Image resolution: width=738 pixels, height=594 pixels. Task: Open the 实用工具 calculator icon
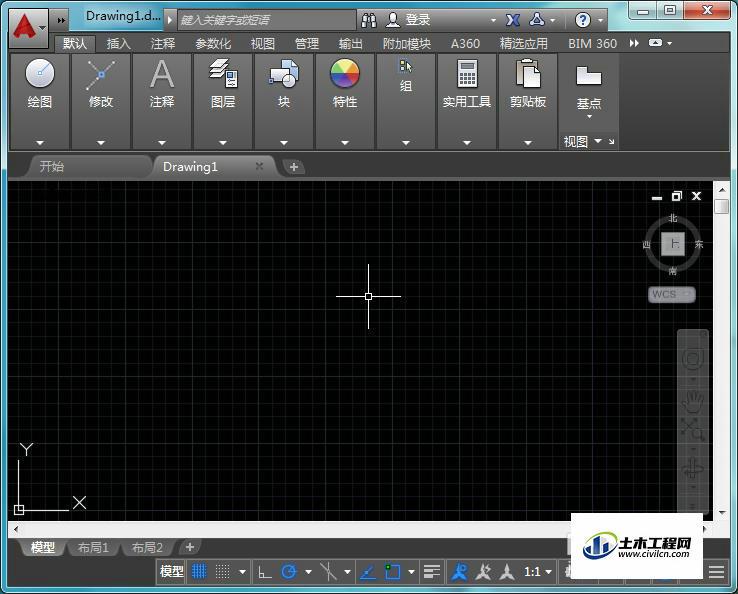click(467, 73)
